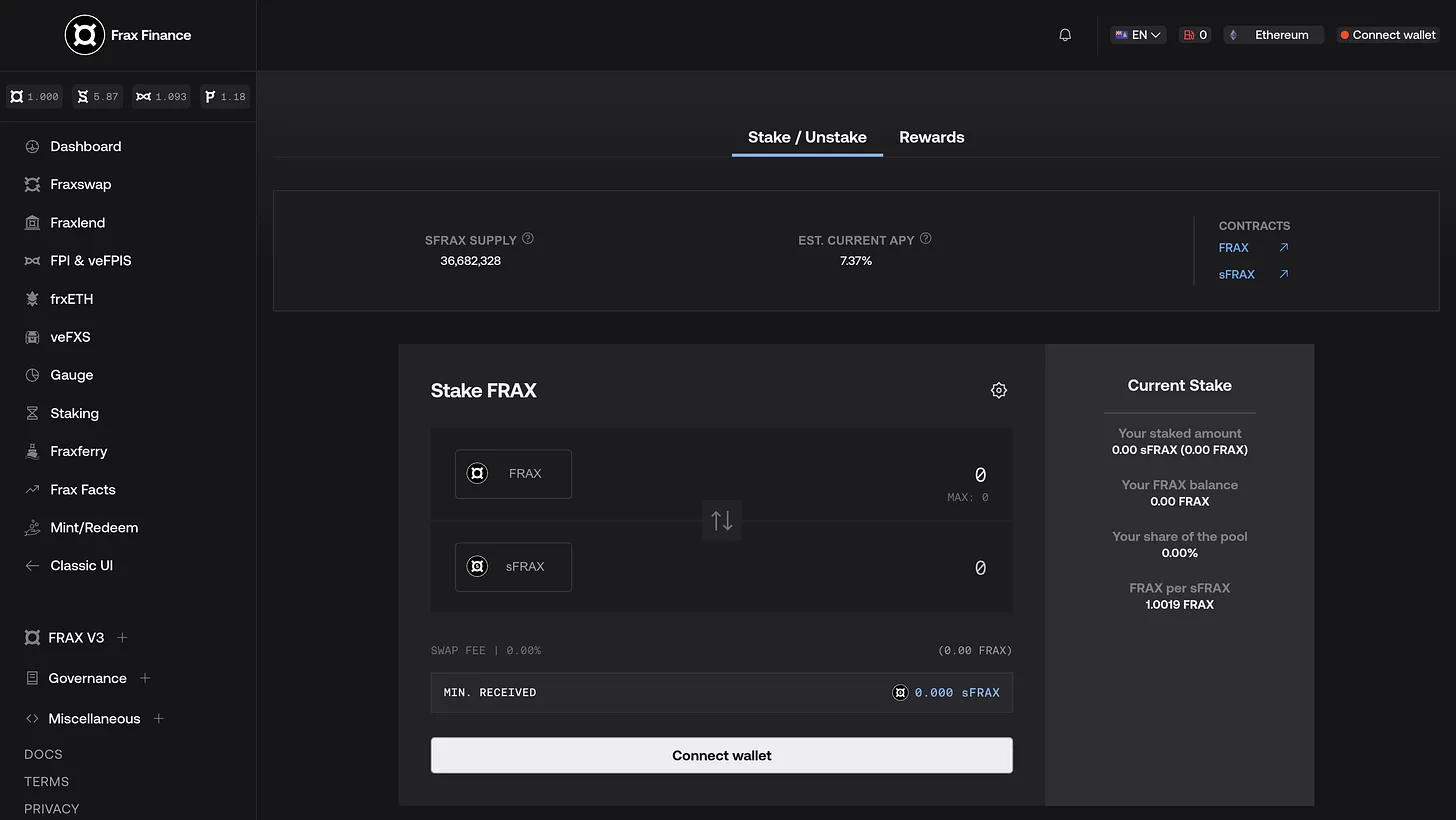1456x820 pixels.
Task: Click MAX: 0 under FRAX amount
Action: [968, 498]
